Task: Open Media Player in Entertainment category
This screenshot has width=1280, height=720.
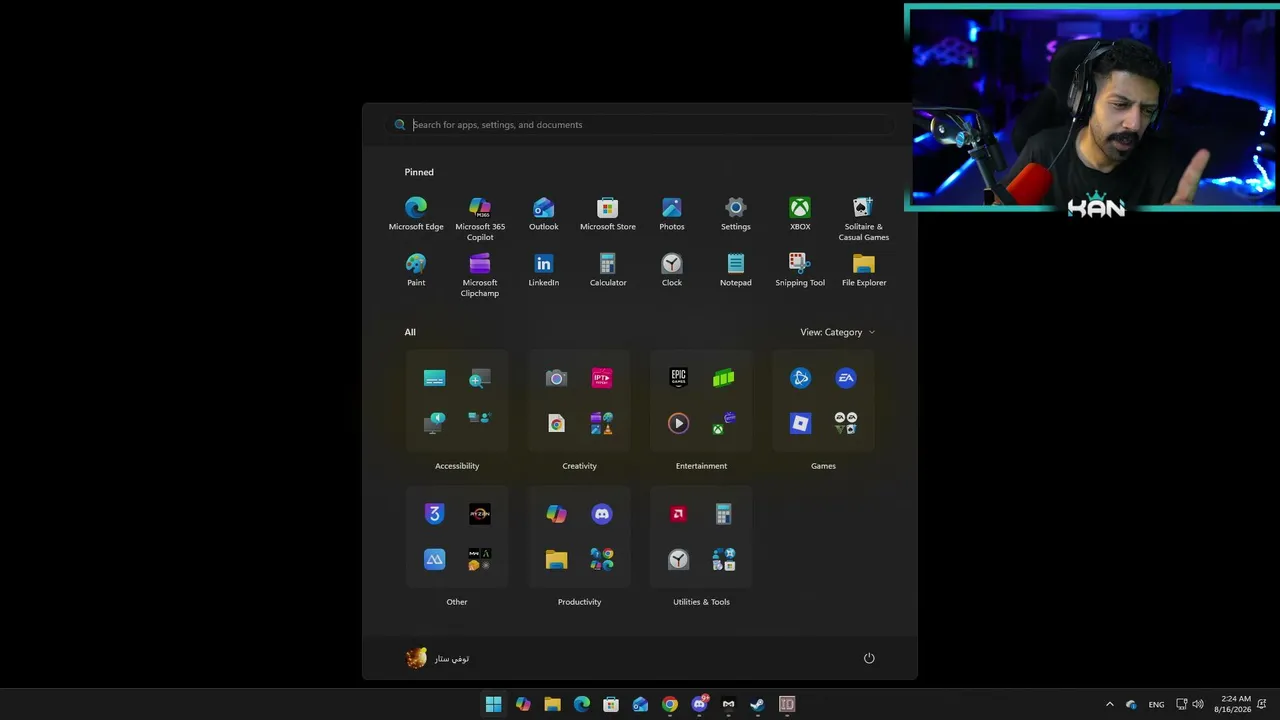Action: click(x=678, y=423)
